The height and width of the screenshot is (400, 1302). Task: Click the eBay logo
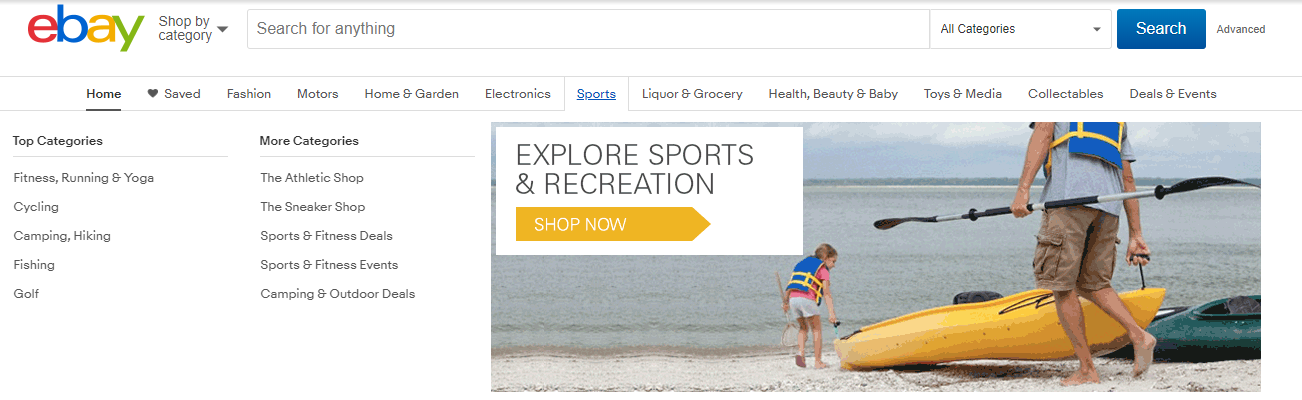coord(86,28)
